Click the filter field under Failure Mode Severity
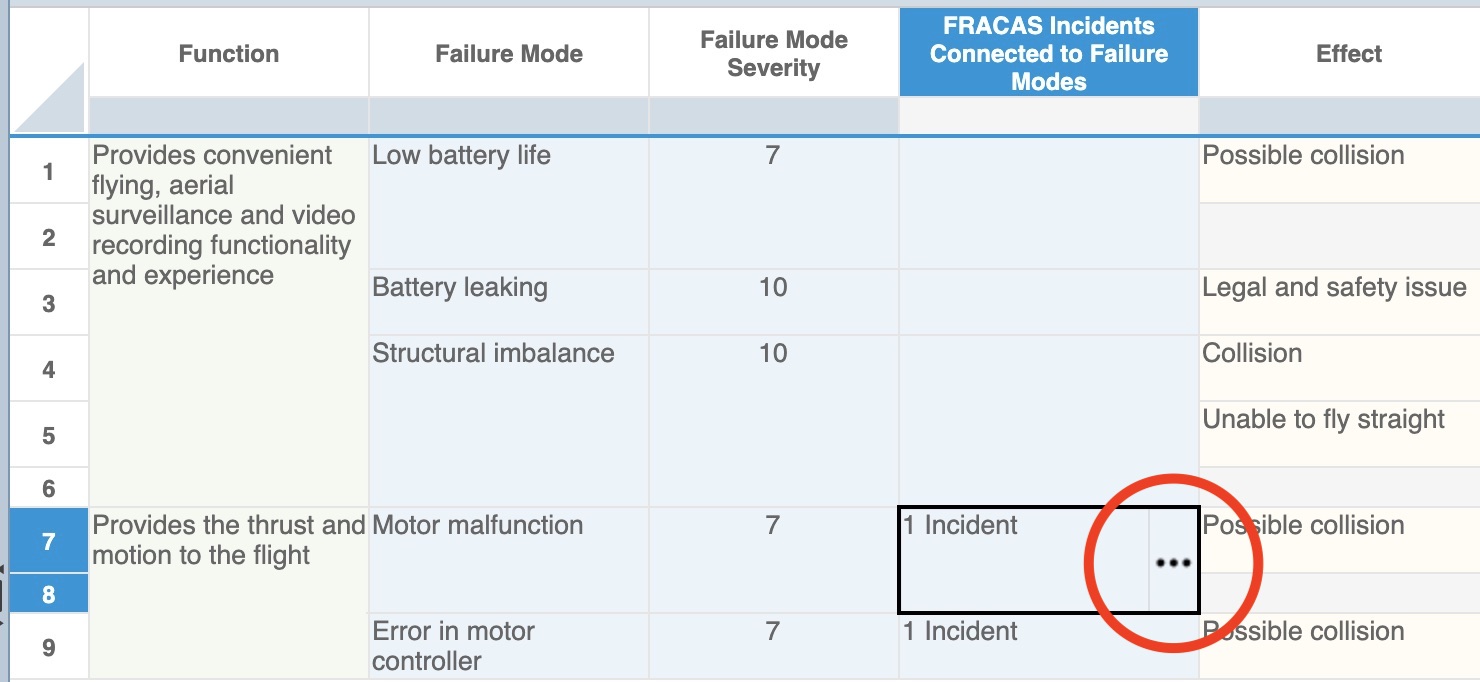1480x682 pixels. point(773,115)
